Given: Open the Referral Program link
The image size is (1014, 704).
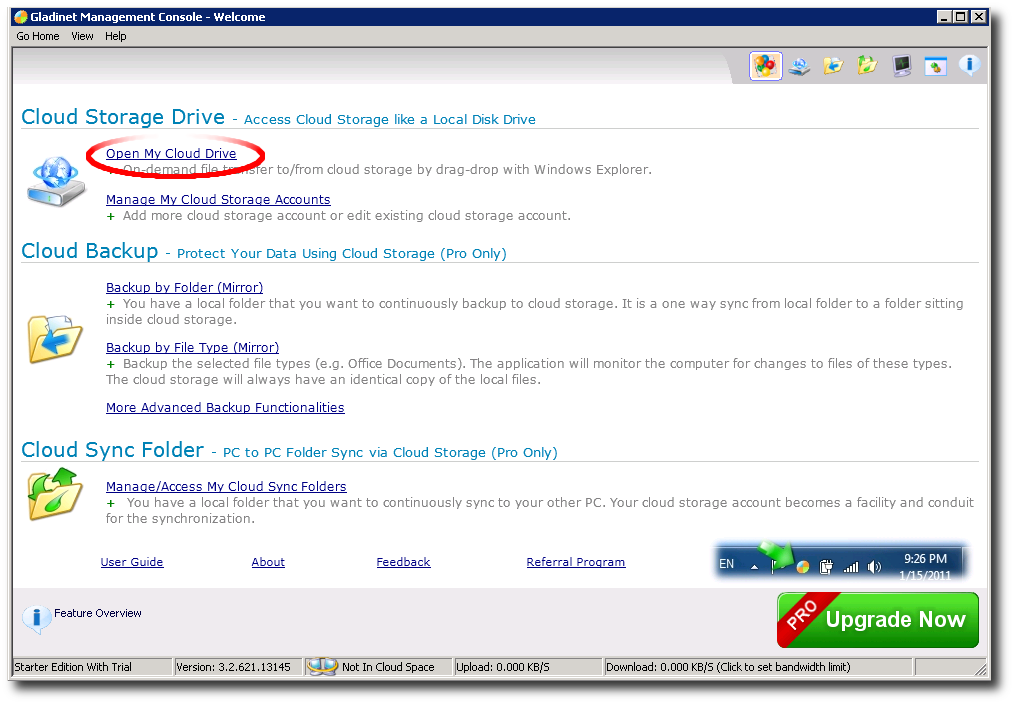Looking at the screenshot, I should (576, 562).
